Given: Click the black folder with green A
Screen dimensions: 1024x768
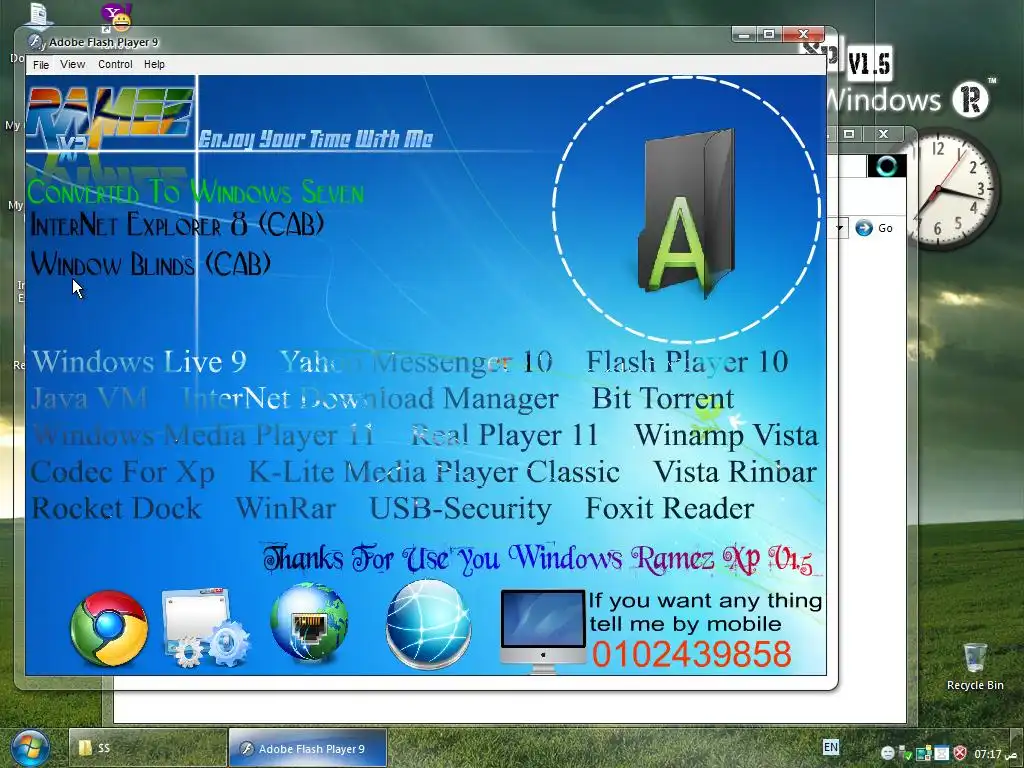Looking at the screenshot, I should tap(686, 213).
